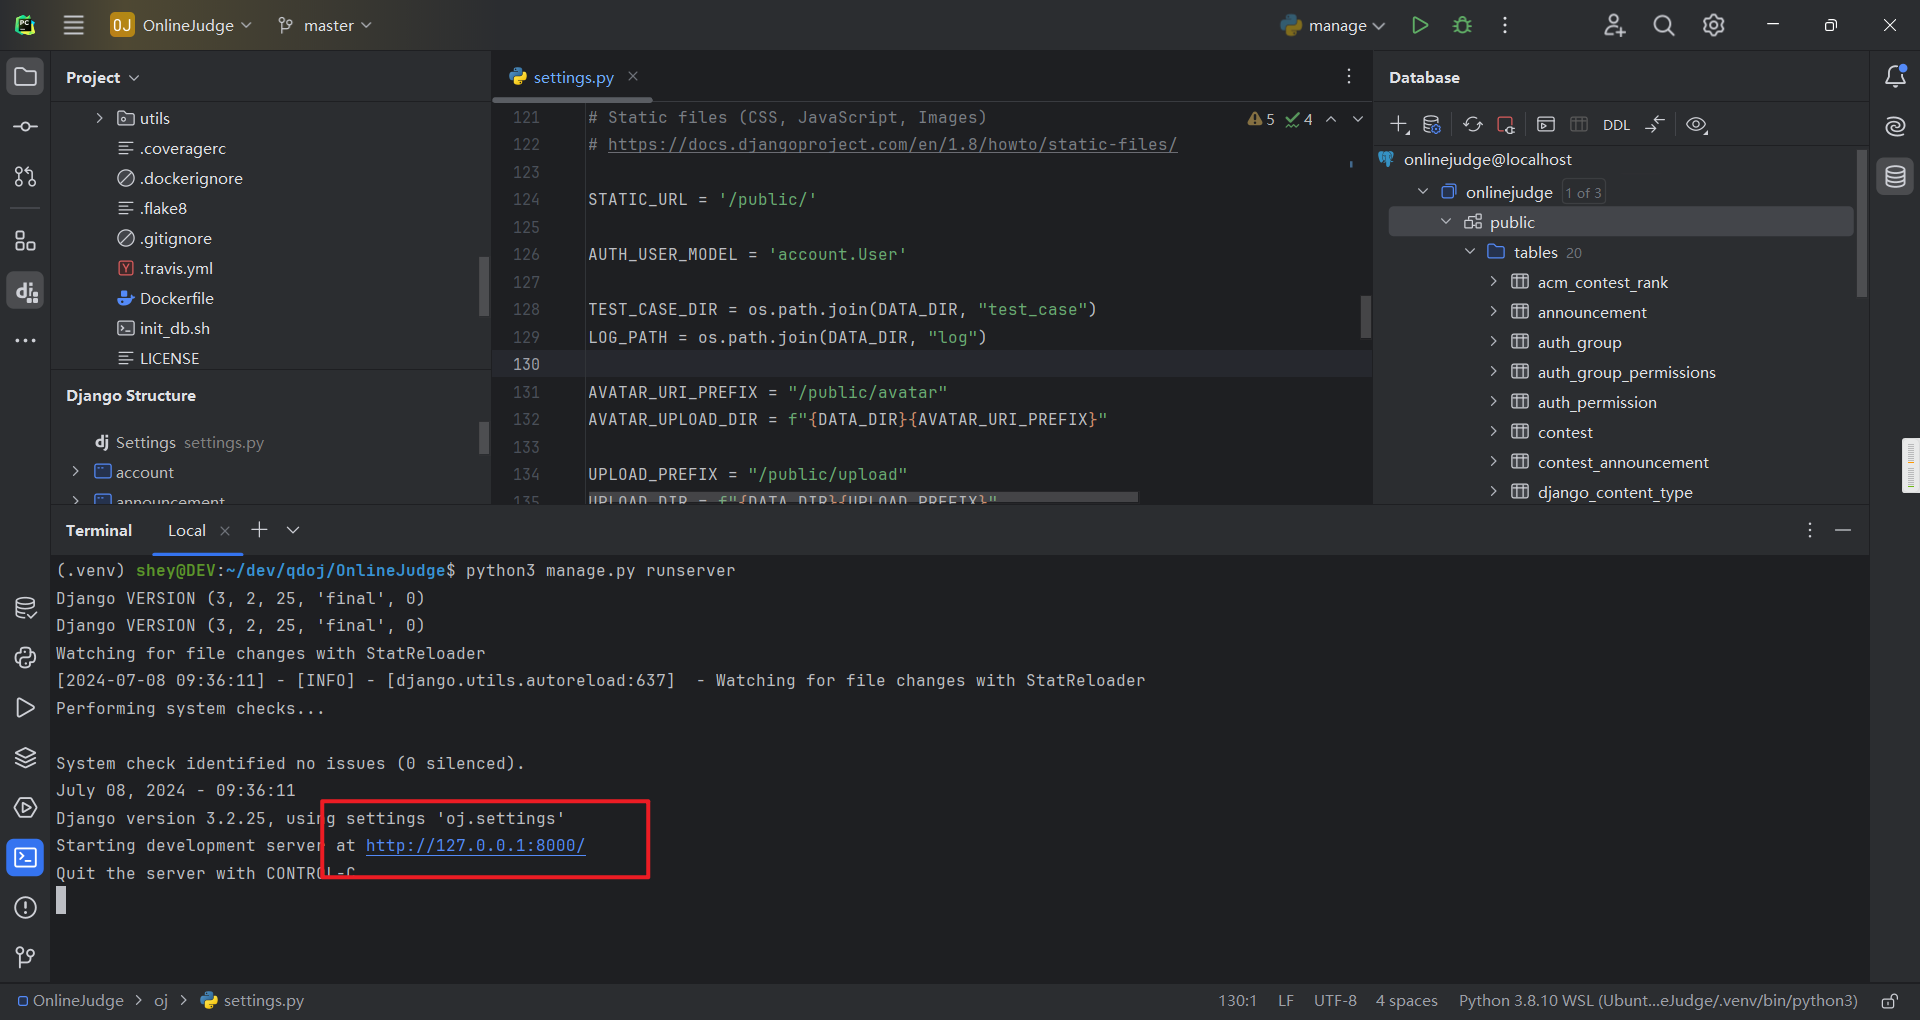The height and width of the screenshot is (1020, 1920).
Task: Refresh the database tree
Action: click(x=1472, y=125)
